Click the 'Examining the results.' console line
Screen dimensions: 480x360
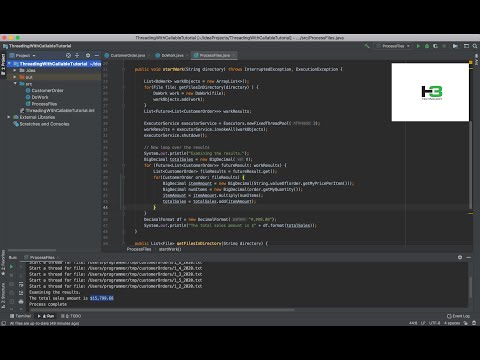[54, 292]
